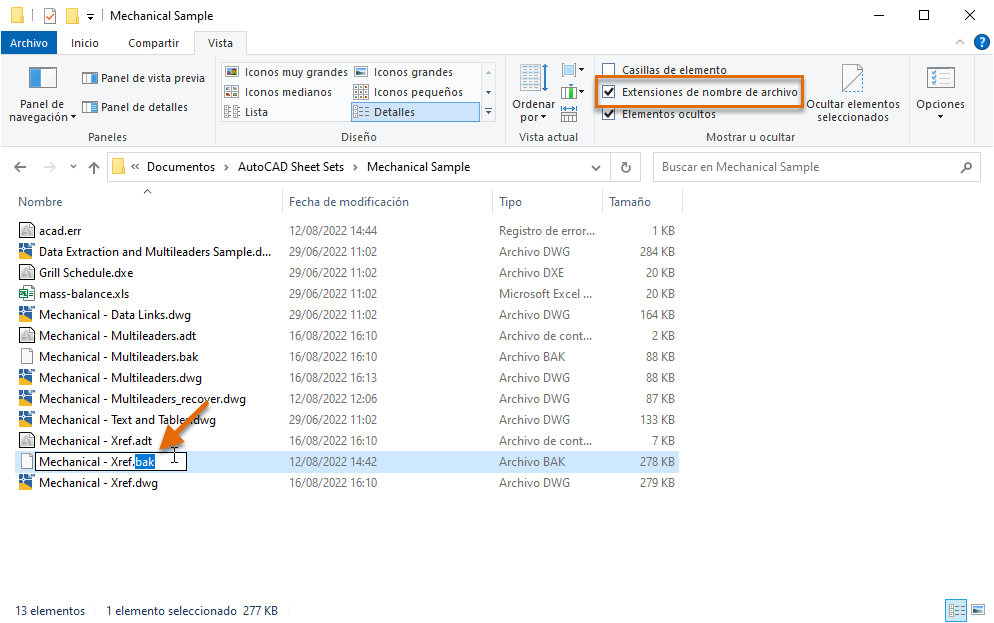
Task: Refresh the folder view
Action: click(x=626, y=167)
